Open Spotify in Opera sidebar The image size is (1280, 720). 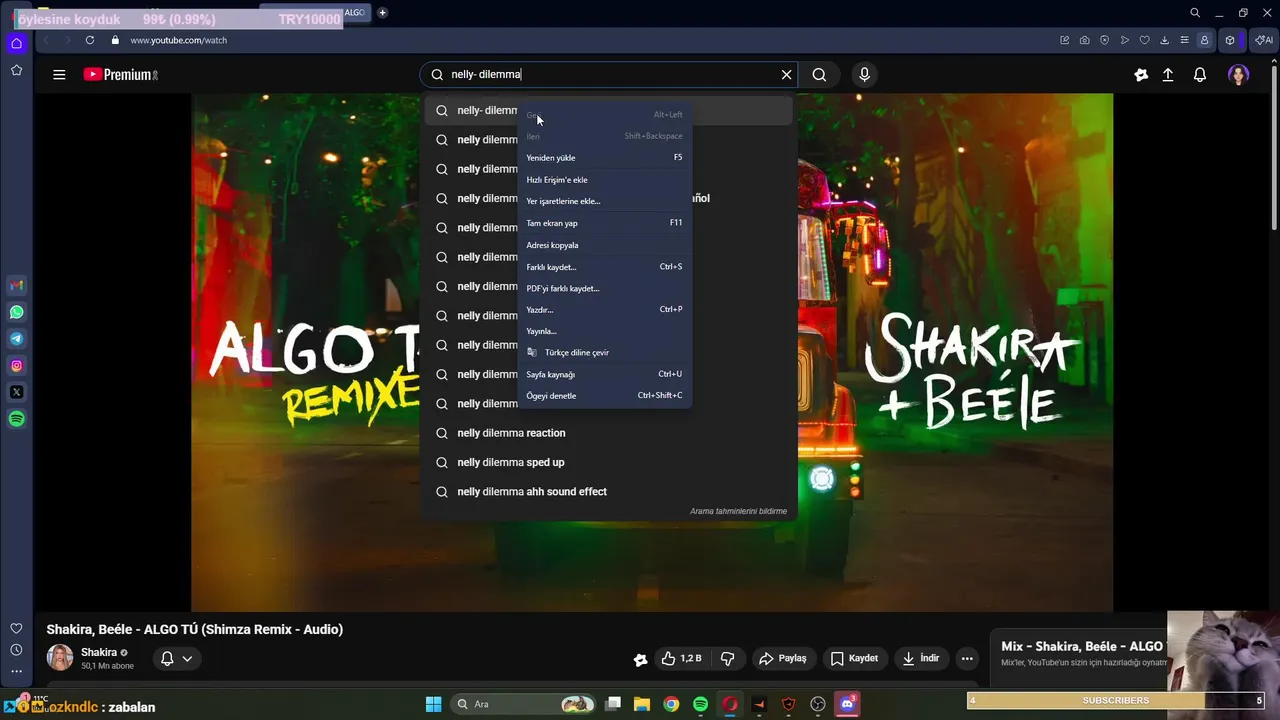(x=16, y=419)
